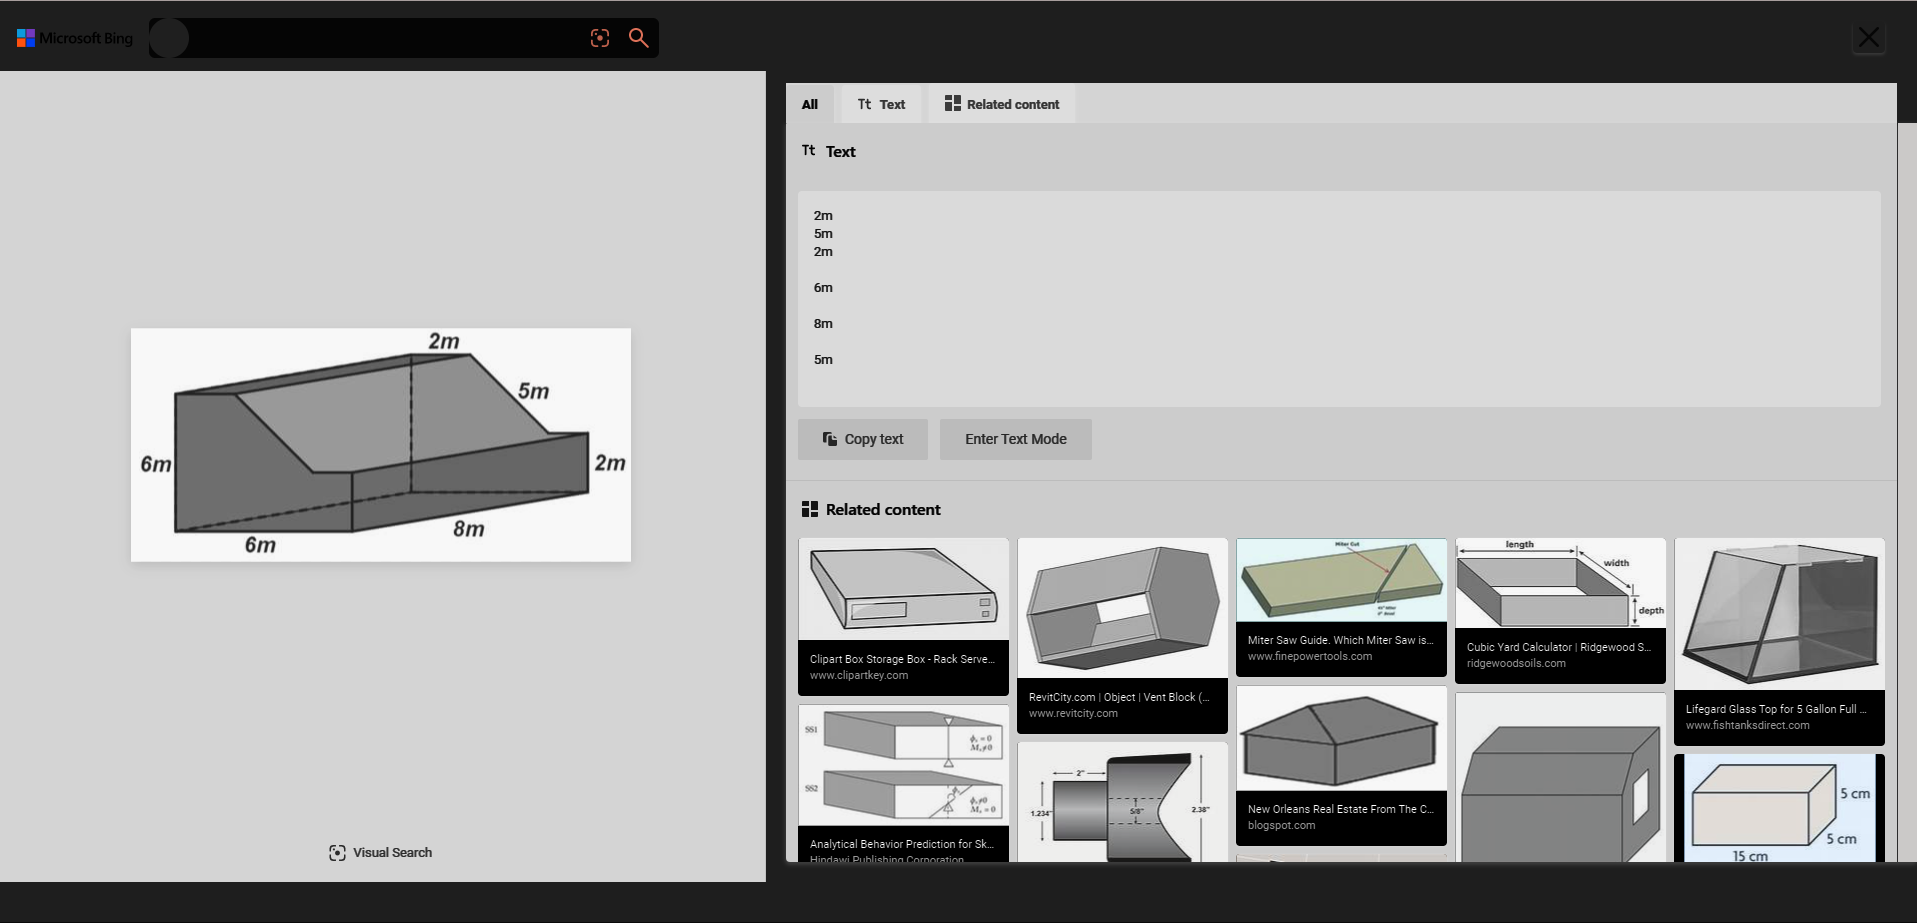Click the Related content grid icon
The height and width of the screenshot is (923, 1917).
[x=951, y=103]
